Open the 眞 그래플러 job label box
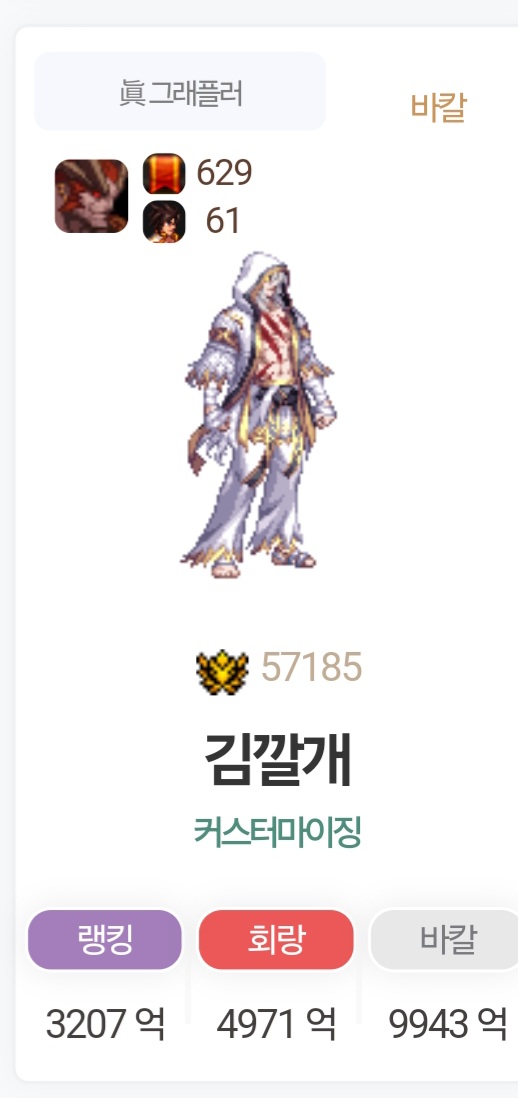Viewport: 518px width, 1098px height. point(180,91)
